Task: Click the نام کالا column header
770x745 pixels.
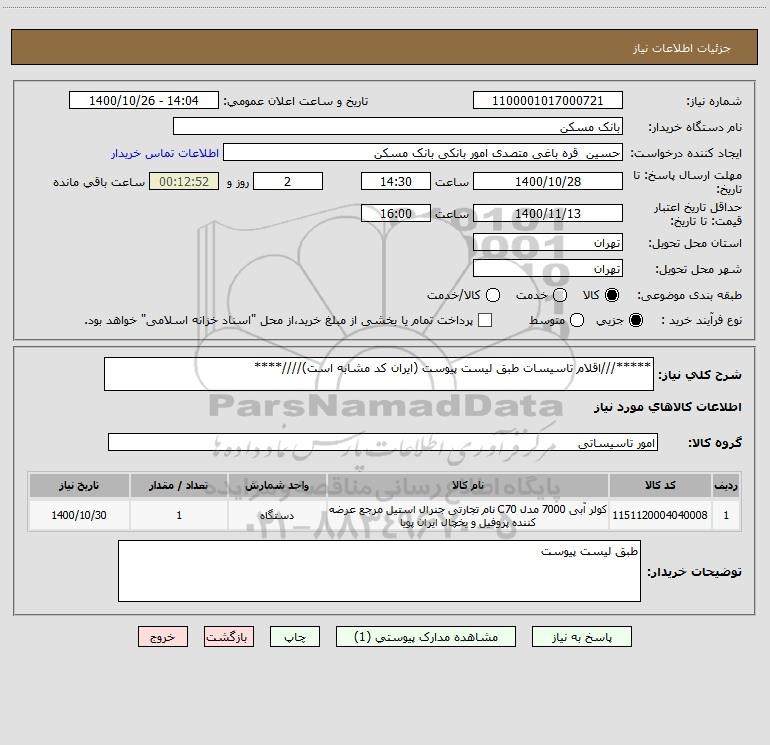Action: 468,485
